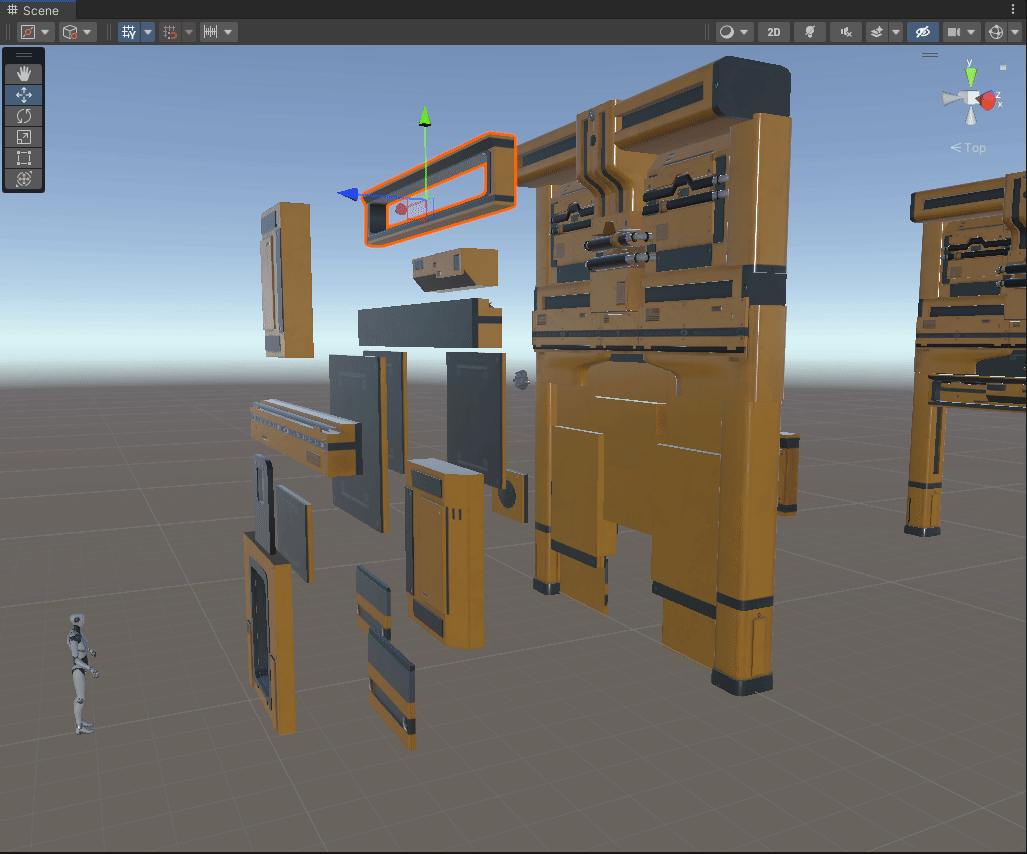Mute scene audio
This screenshot has width=1027, height=854.
pyautogui.click(x=845, y=31)
